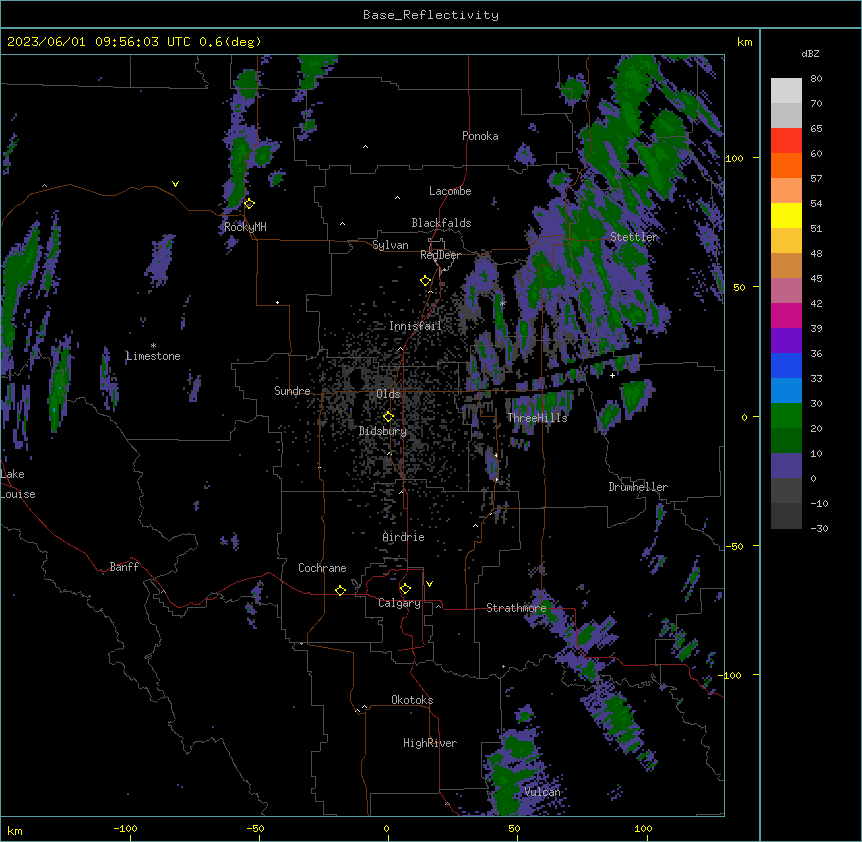Click the Innisfail city label
This screenshot has width=862, height=842.
click(415, 326)
